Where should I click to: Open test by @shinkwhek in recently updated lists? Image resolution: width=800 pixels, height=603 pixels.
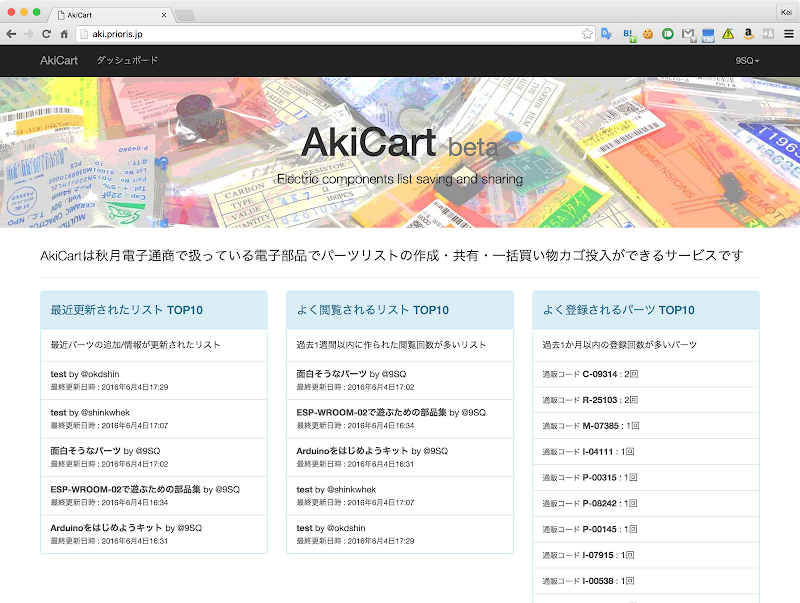pos(154,419)
